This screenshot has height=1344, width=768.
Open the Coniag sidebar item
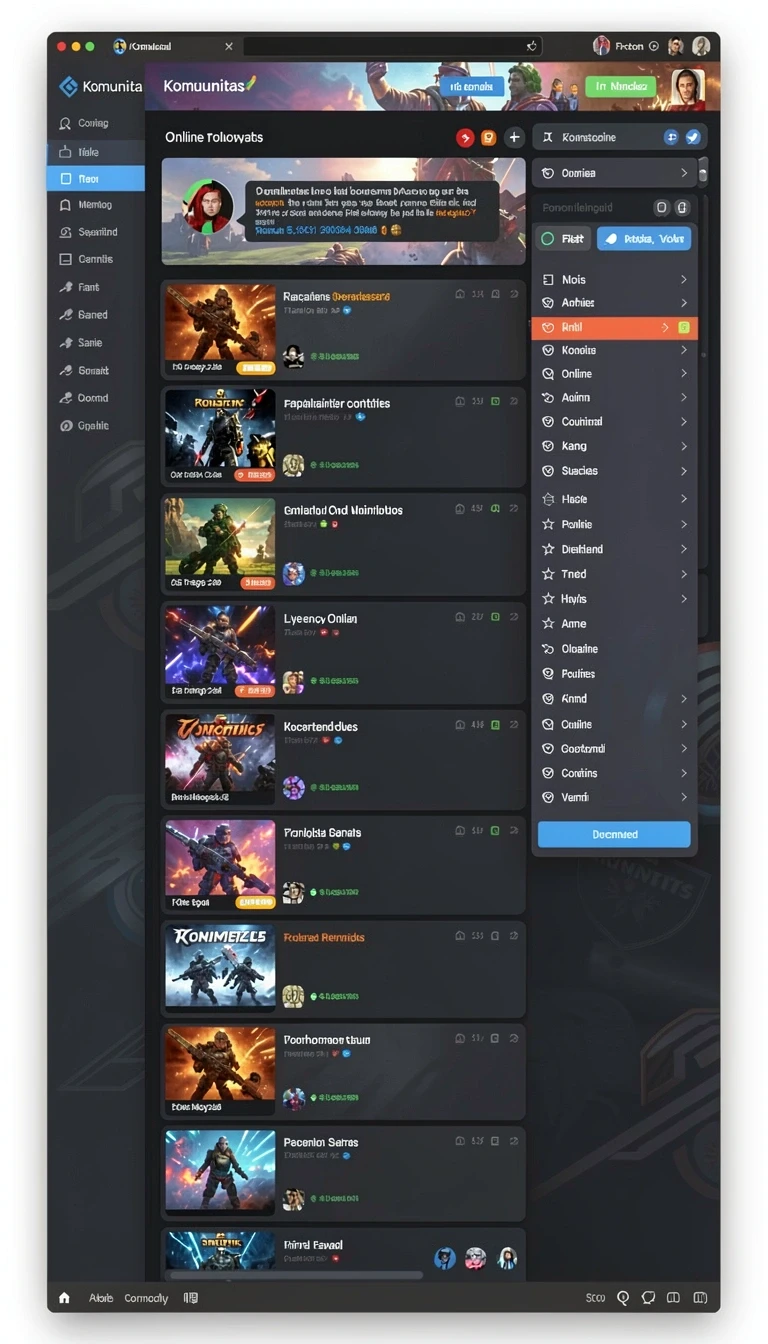pos(95,124)
